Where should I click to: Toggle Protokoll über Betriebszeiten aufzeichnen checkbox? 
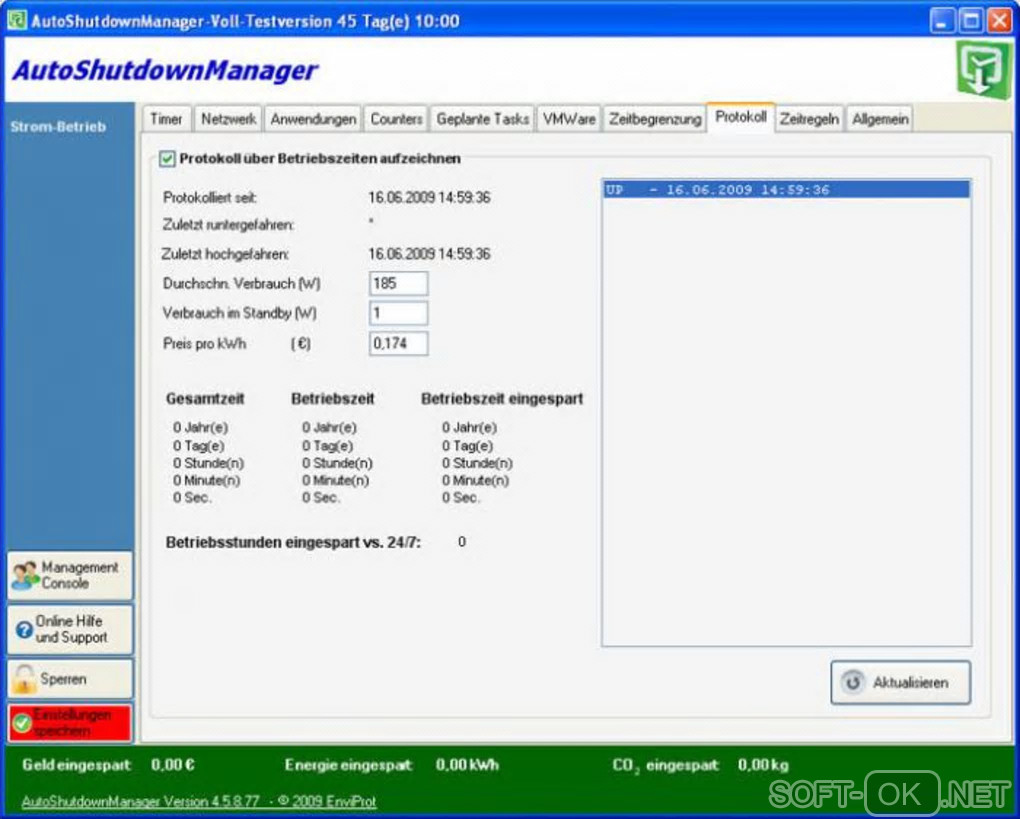click(x=167, y=159)
